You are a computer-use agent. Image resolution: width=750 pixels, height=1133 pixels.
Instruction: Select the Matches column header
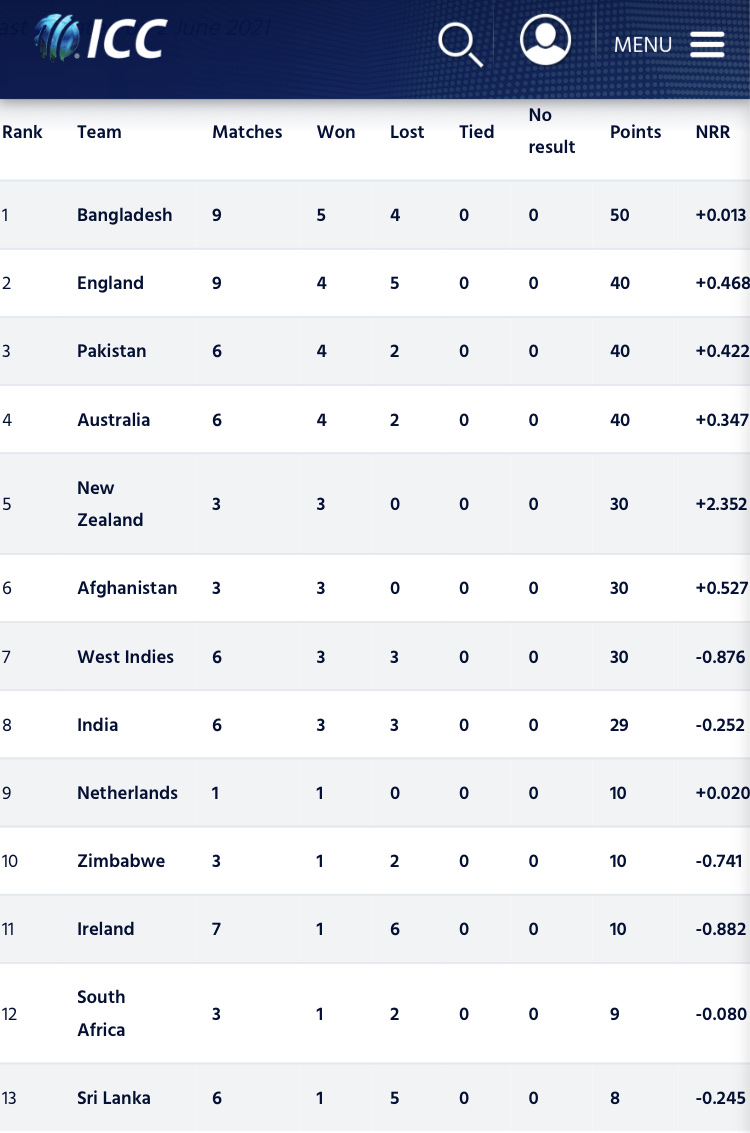[x=247, y=132]
